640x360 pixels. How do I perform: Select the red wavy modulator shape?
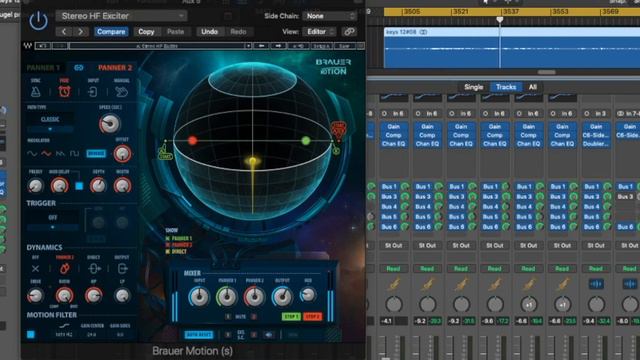46,153
